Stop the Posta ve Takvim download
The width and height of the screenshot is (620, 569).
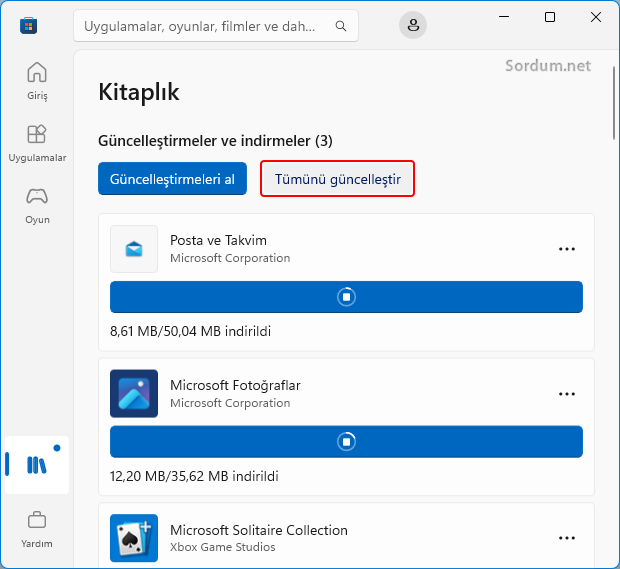pyautogui.click(x=346, y=297)
